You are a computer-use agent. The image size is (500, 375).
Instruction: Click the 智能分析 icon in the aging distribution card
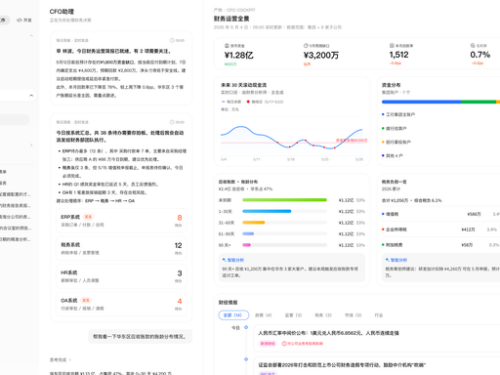224,260
